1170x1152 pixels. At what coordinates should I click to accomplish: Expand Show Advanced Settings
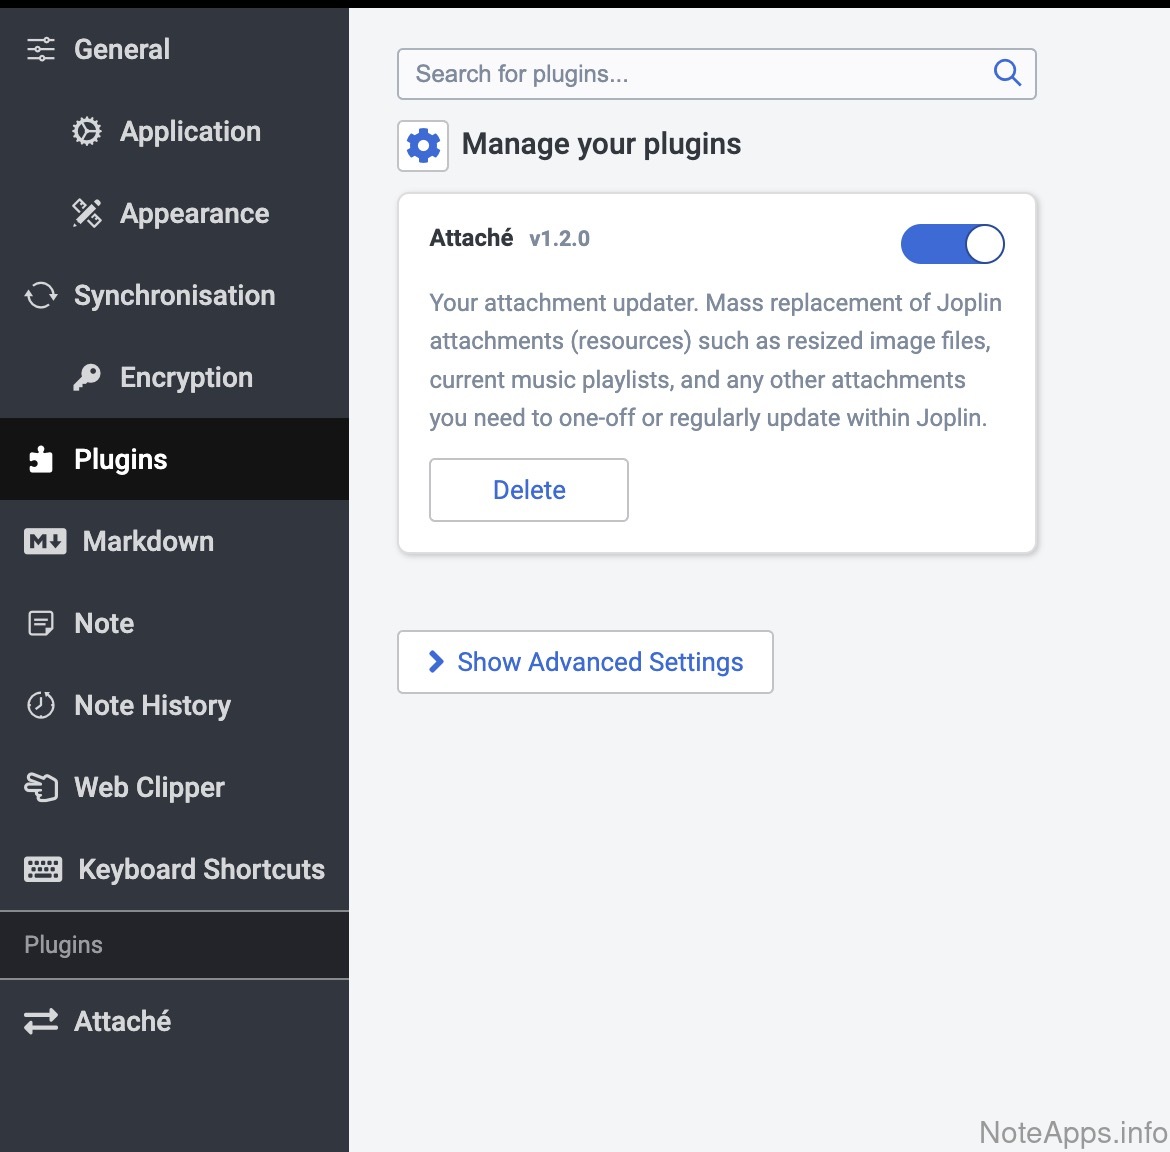click(x=599, y=662)
